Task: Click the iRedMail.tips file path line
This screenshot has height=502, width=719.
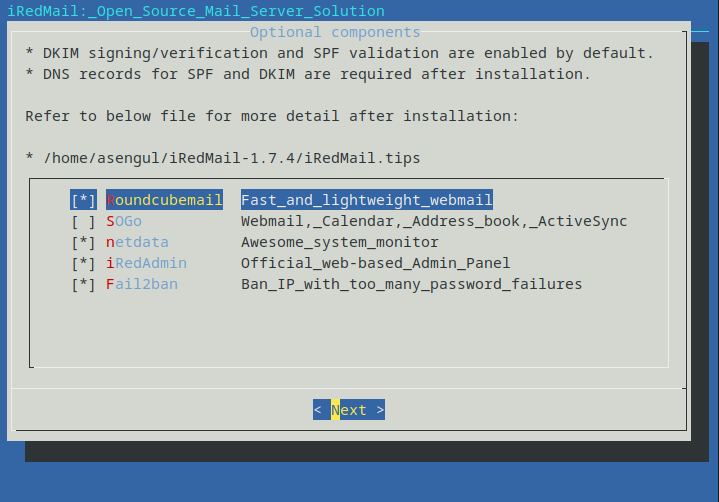Action: coord(223,158)
